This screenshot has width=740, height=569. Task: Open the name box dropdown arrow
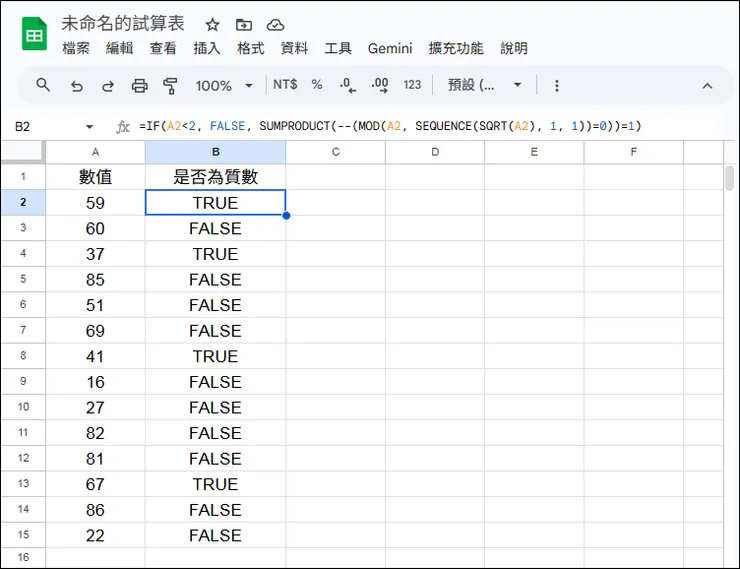click(89, 126)
